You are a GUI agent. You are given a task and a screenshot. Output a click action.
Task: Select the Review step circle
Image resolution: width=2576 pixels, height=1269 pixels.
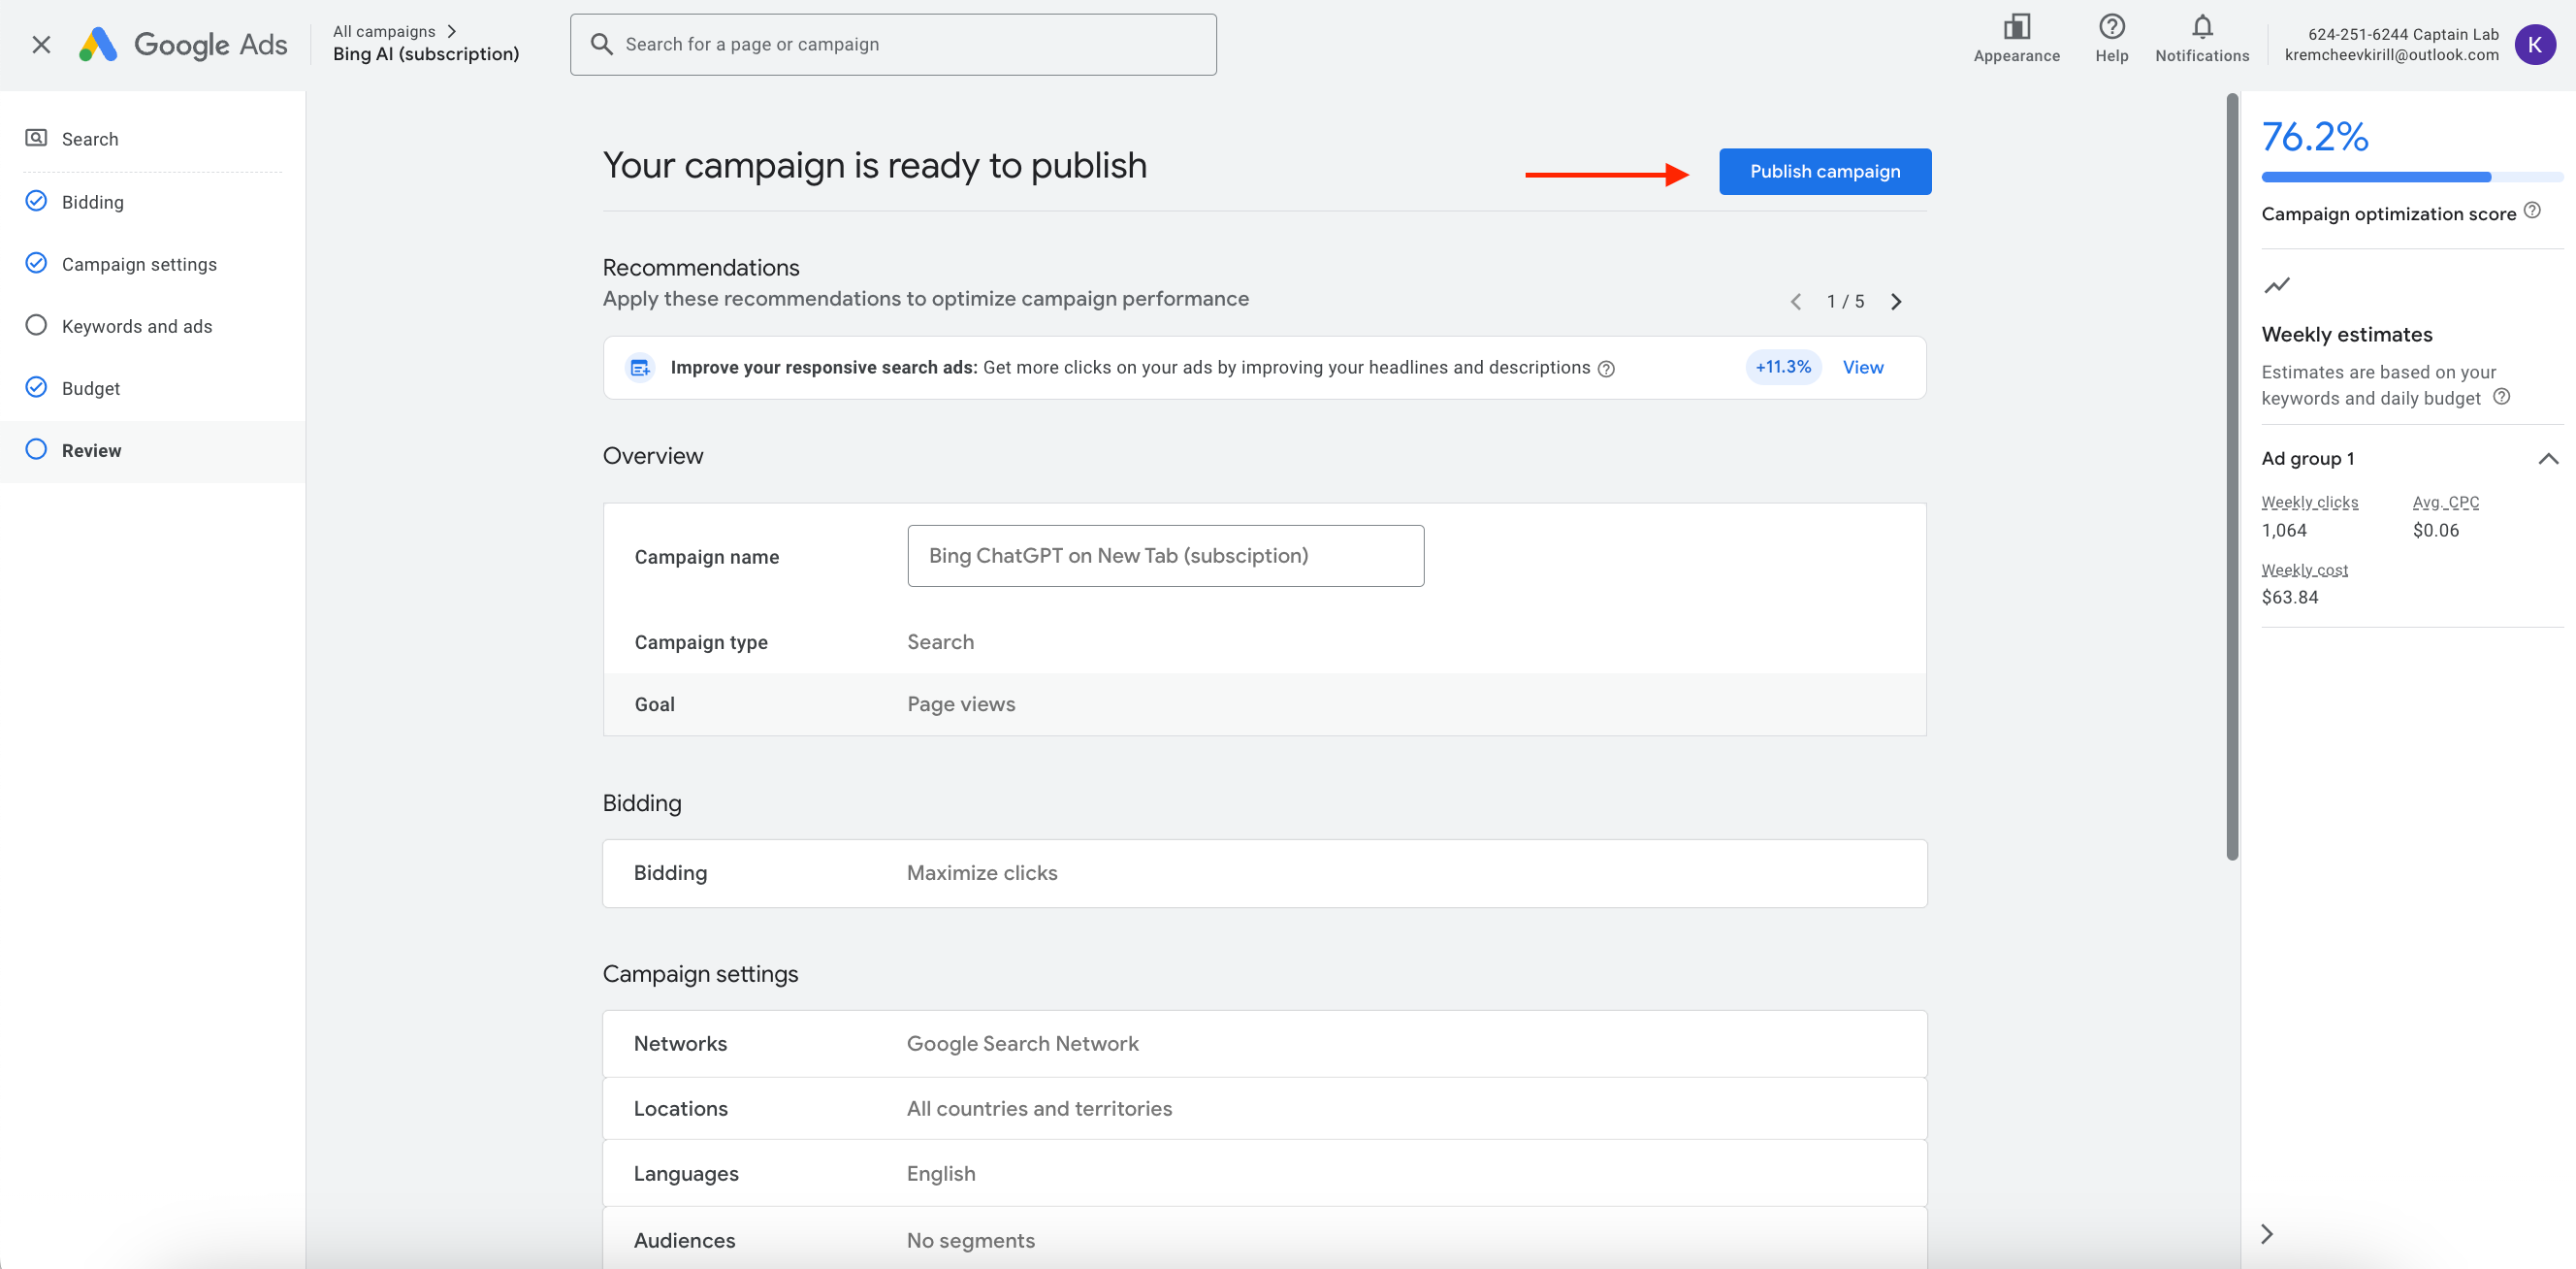click(x=36, y=449)
